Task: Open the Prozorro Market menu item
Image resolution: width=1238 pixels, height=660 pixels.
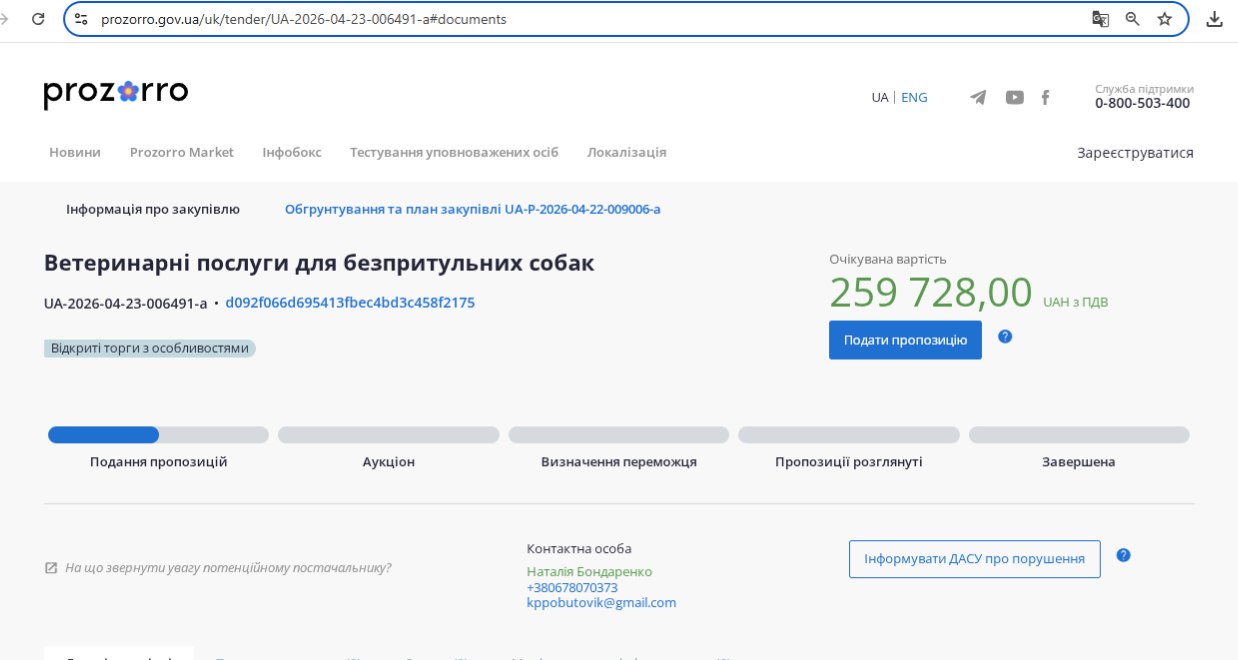Action: click(x=182, y=152)
